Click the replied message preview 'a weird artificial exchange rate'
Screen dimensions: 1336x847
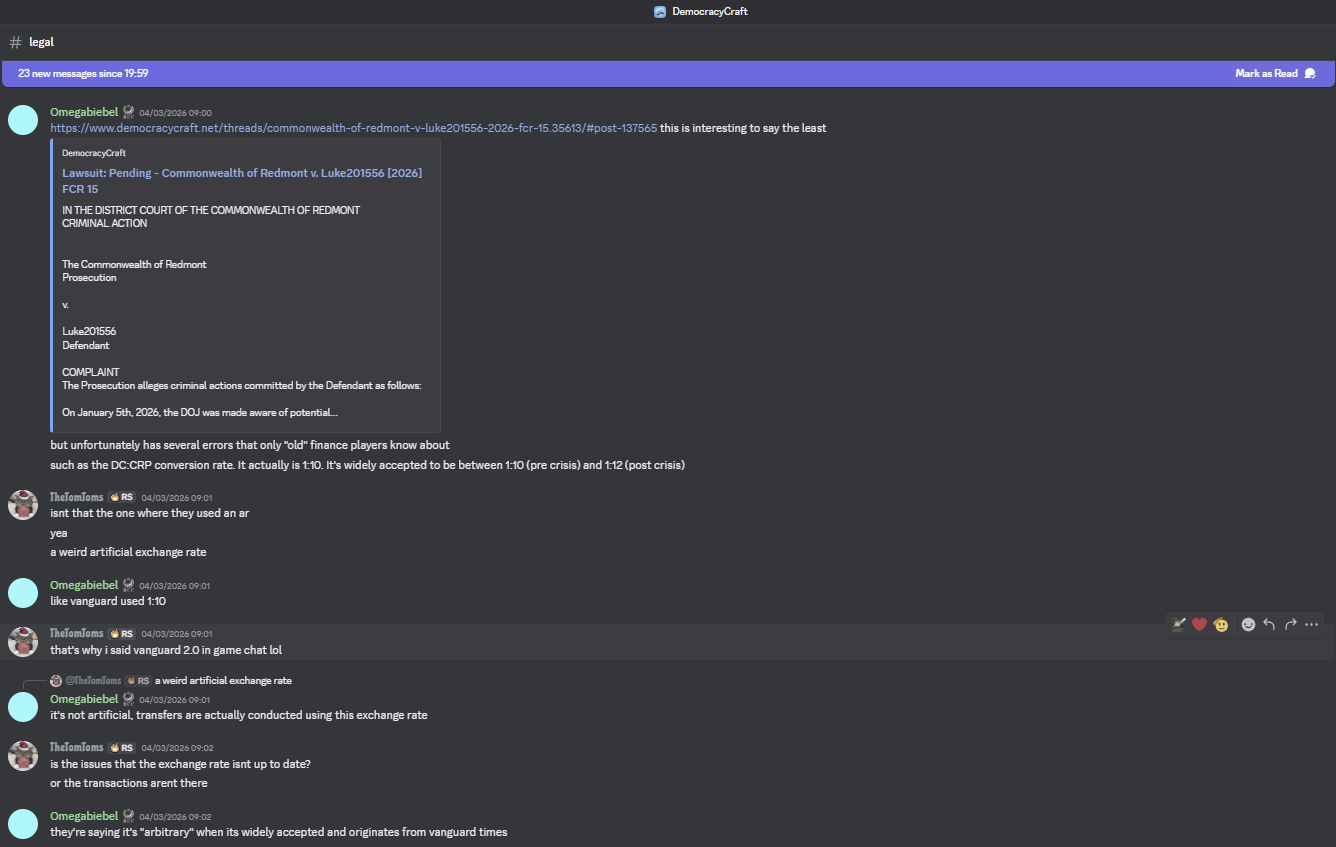click(x=223, y=680)
